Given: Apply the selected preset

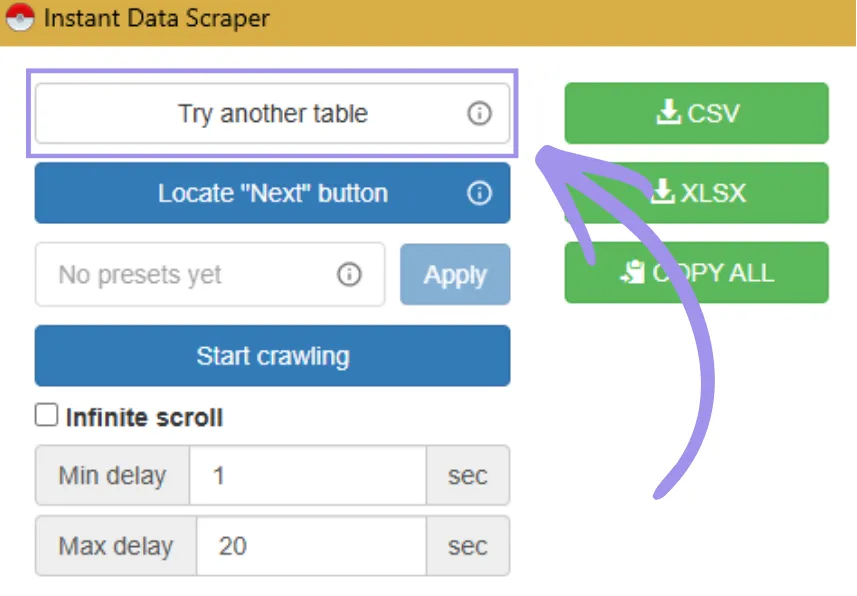Looking at the screenshot, I should click(455, 274).
